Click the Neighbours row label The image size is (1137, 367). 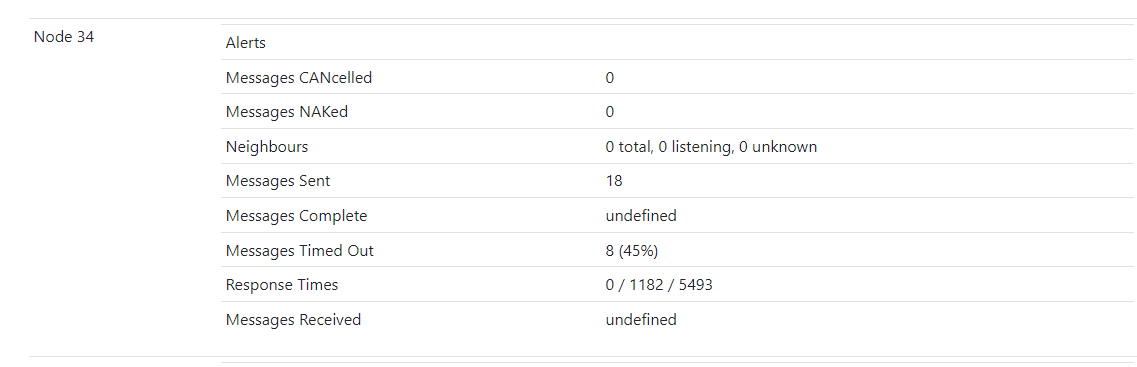coord(267,147)
